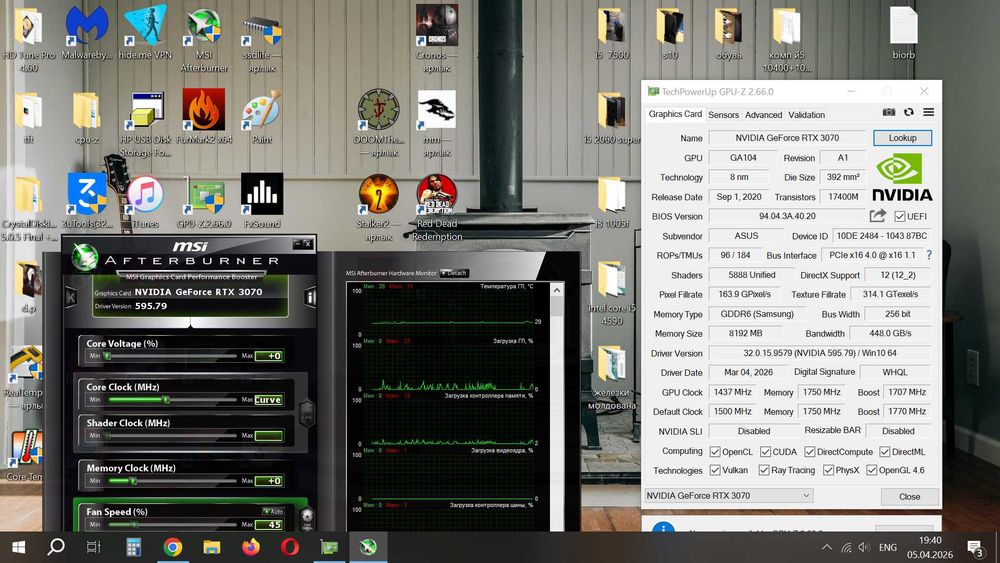Toggle the UEFI checkbox

pos(900,216)
